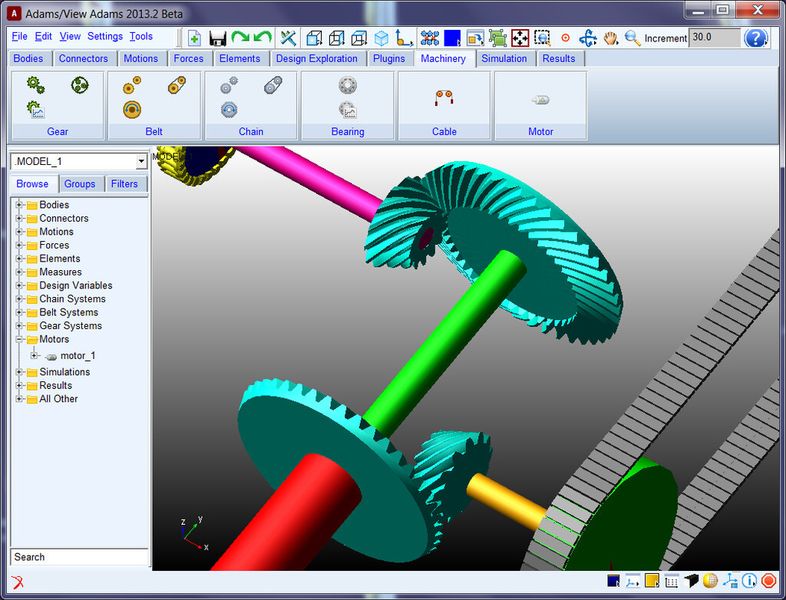
Task: Click the Motor creation icon in ribbon
Action: 540,100
